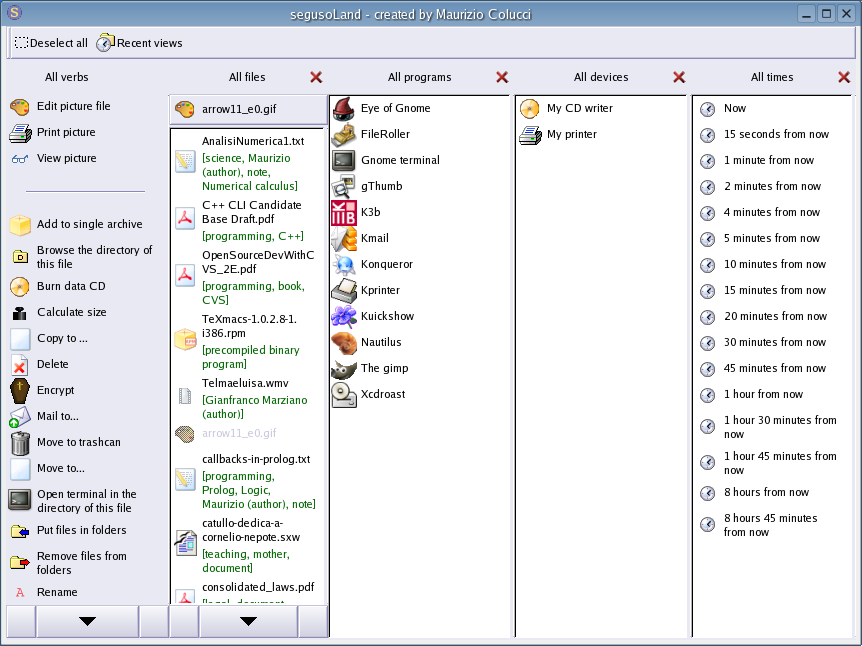The height and width of the screenshot is (646, 862).
Task: Remove the All programs column with X
Action: [x=502, y=77]
